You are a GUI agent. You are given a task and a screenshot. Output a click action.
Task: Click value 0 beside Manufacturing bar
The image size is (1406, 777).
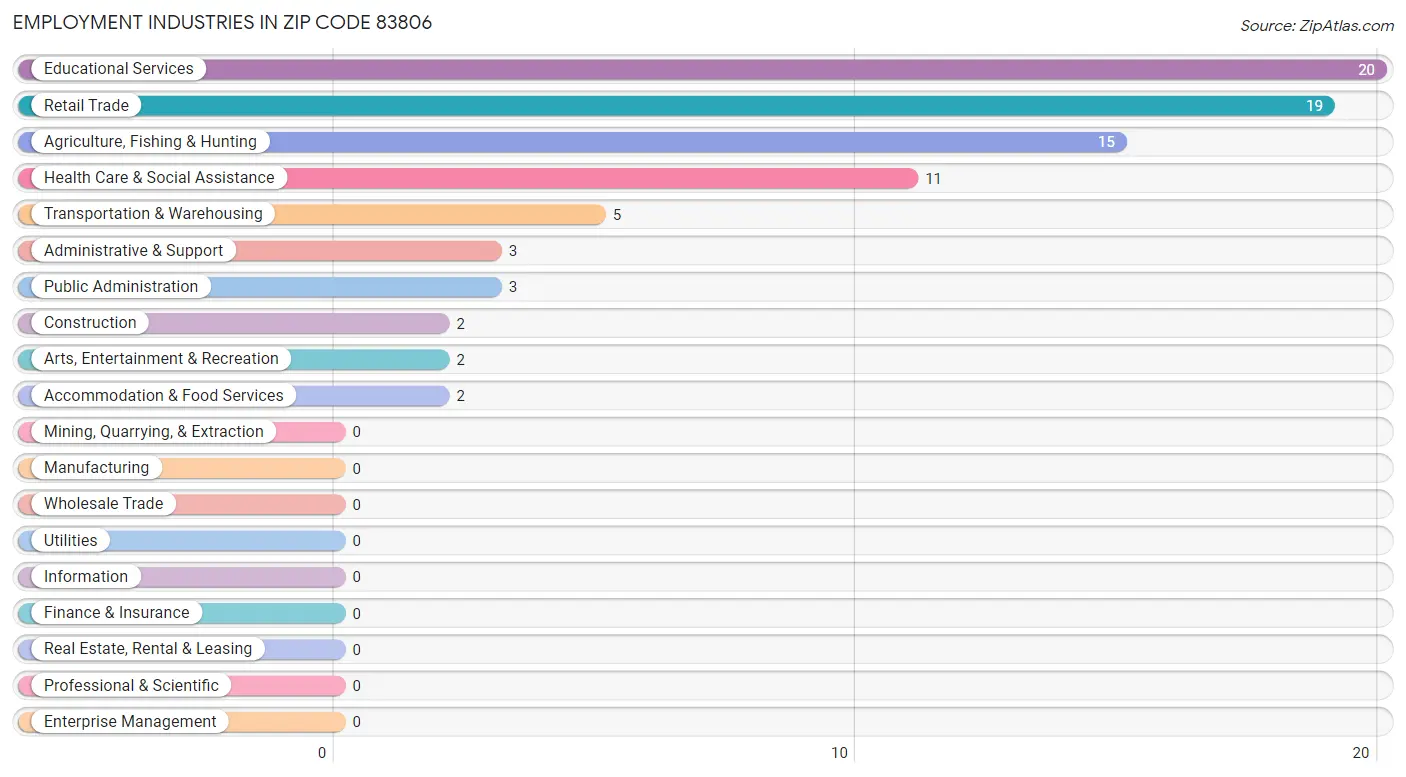coord(357,469)
